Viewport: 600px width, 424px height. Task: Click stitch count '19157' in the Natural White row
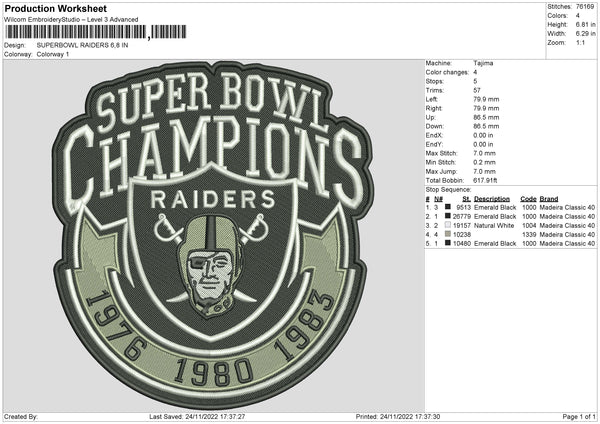[x=462, y=225]
